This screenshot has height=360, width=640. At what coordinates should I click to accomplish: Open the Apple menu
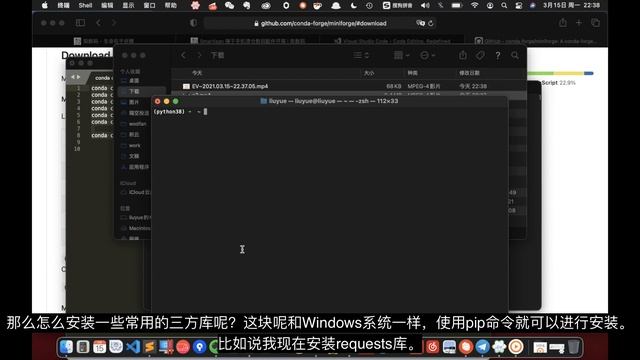click(44, 5)
